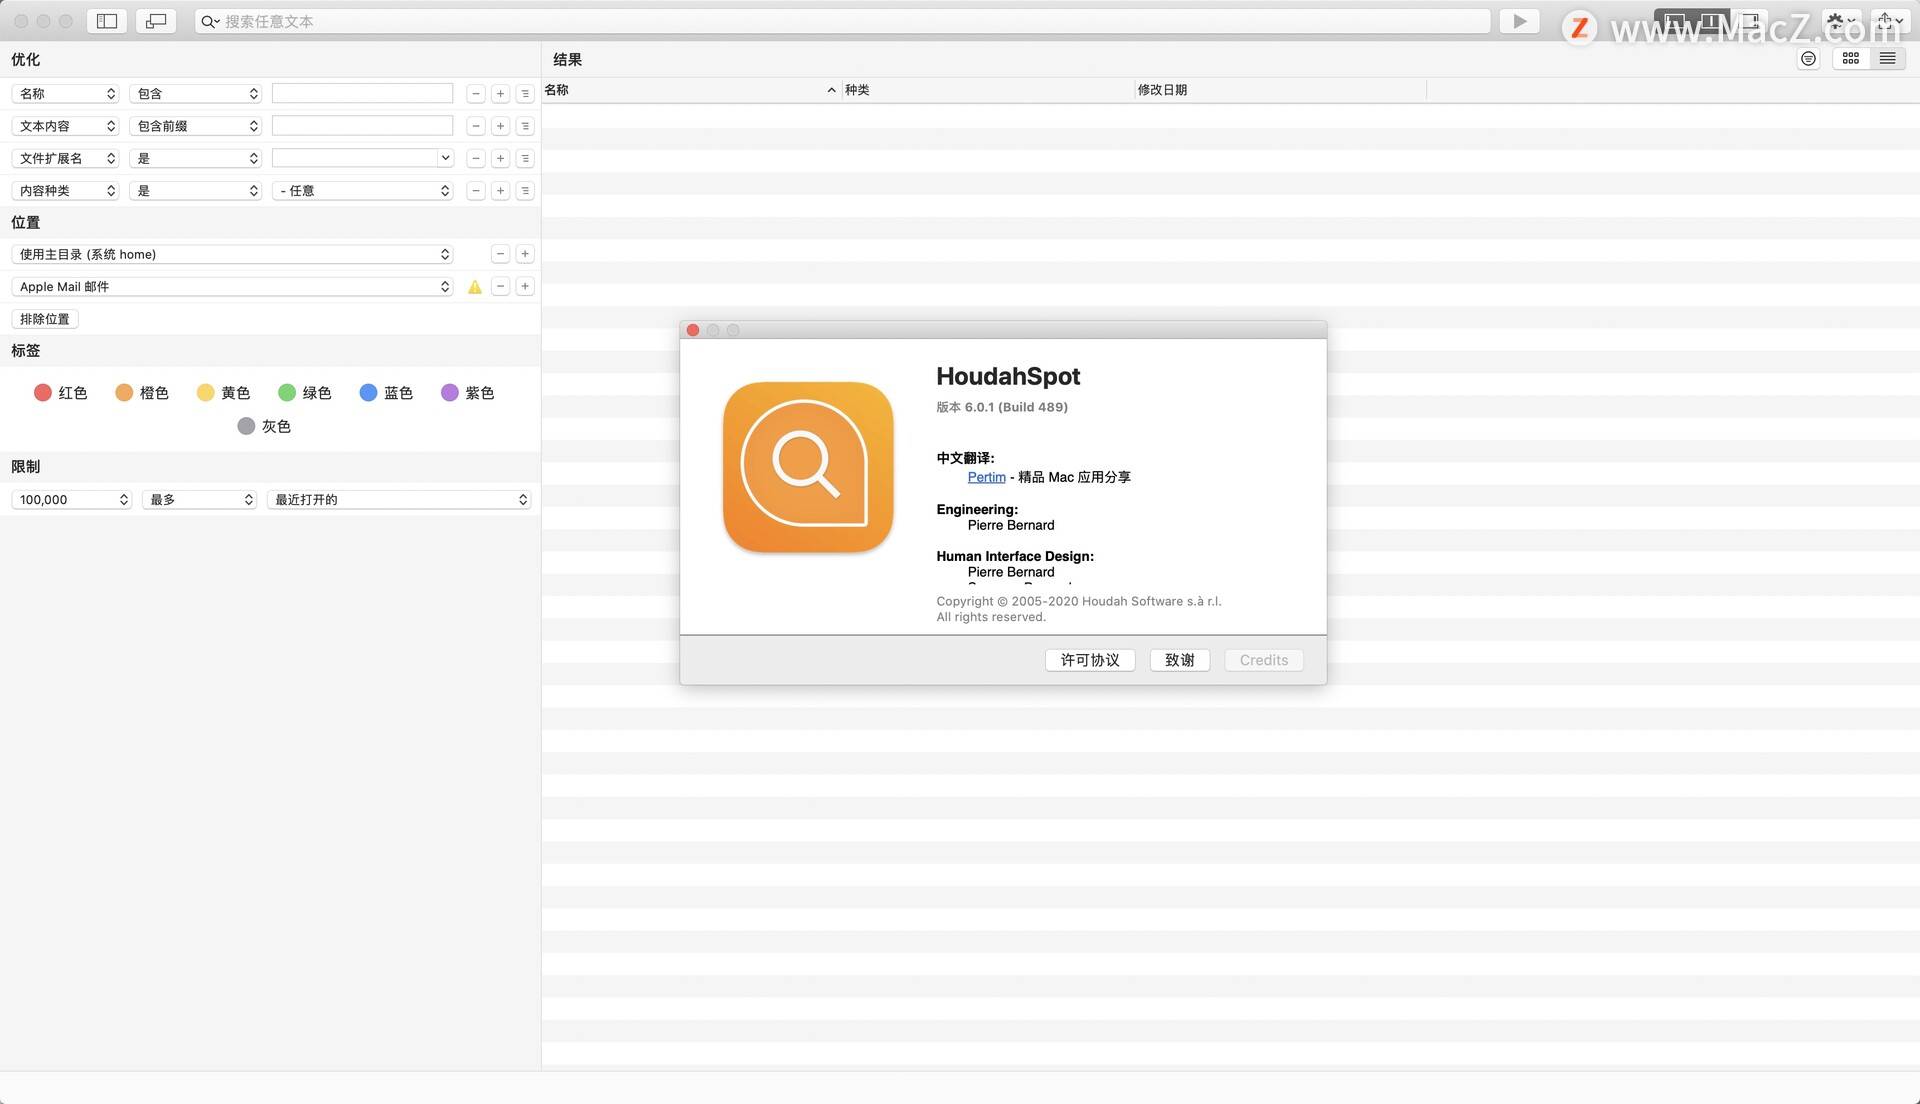Screen dimensions: 1920x1104
Task: Close the HoudahSpot About window
Action: [x=693, y=330]
